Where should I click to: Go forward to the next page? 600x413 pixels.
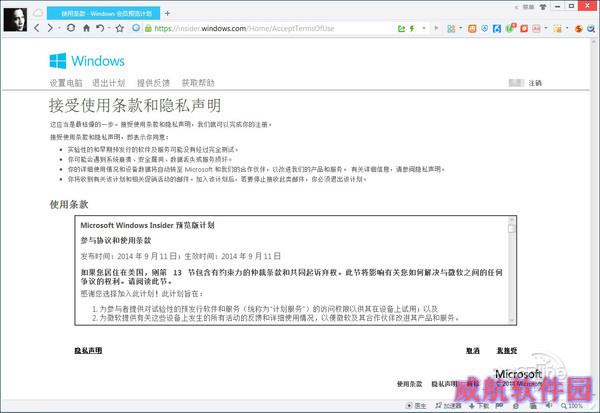[50, 28]
